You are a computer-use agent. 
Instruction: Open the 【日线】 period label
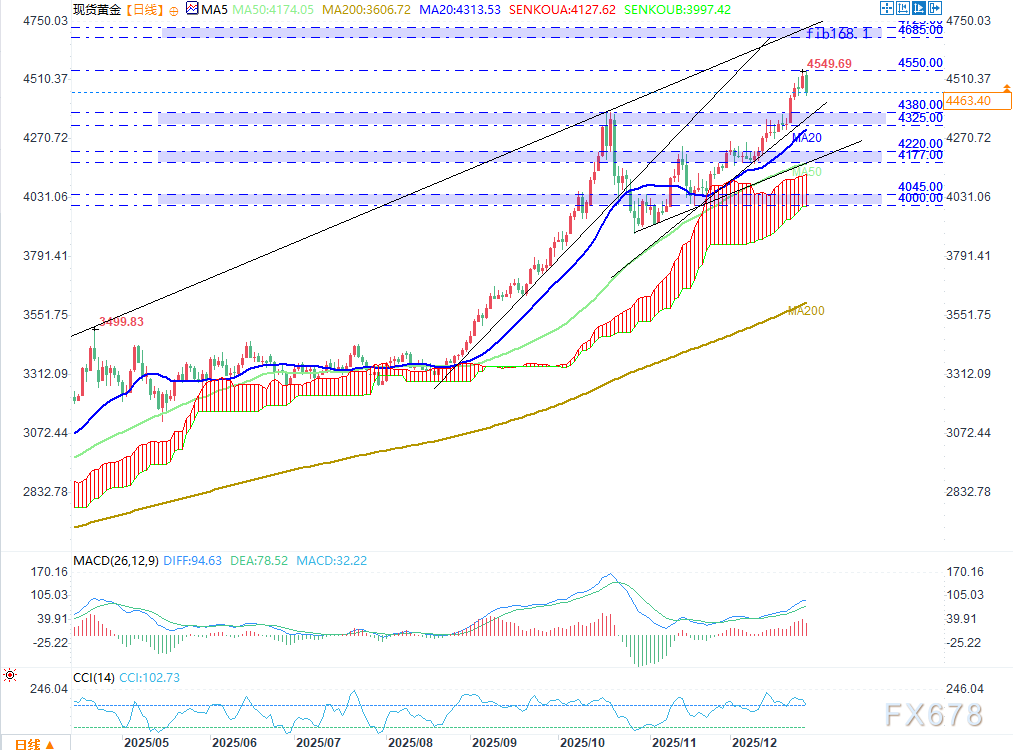tap(144, 10)
